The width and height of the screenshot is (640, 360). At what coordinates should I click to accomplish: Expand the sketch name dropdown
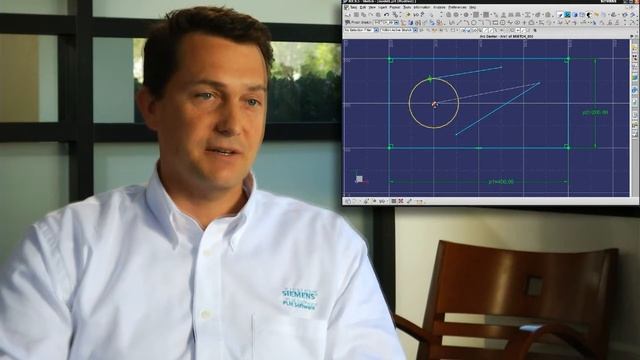tap(396, 22)
